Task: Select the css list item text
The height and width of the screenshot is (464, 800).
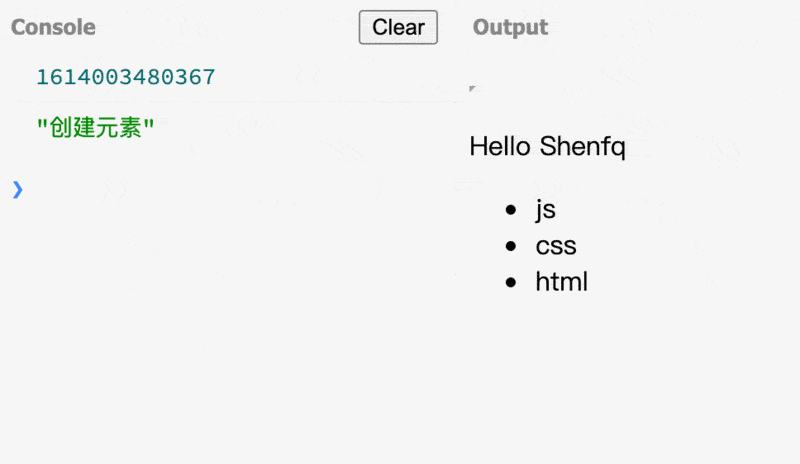Action: click(x=556, y=246)
